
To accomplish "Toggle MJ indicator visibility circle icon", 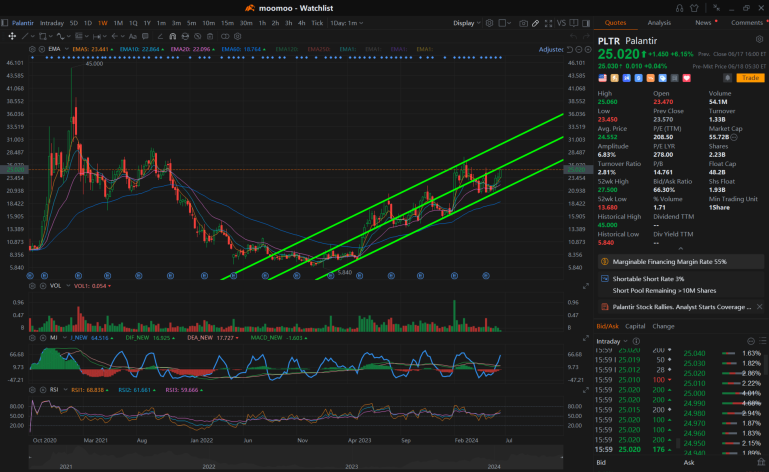I will pos(42,338).
